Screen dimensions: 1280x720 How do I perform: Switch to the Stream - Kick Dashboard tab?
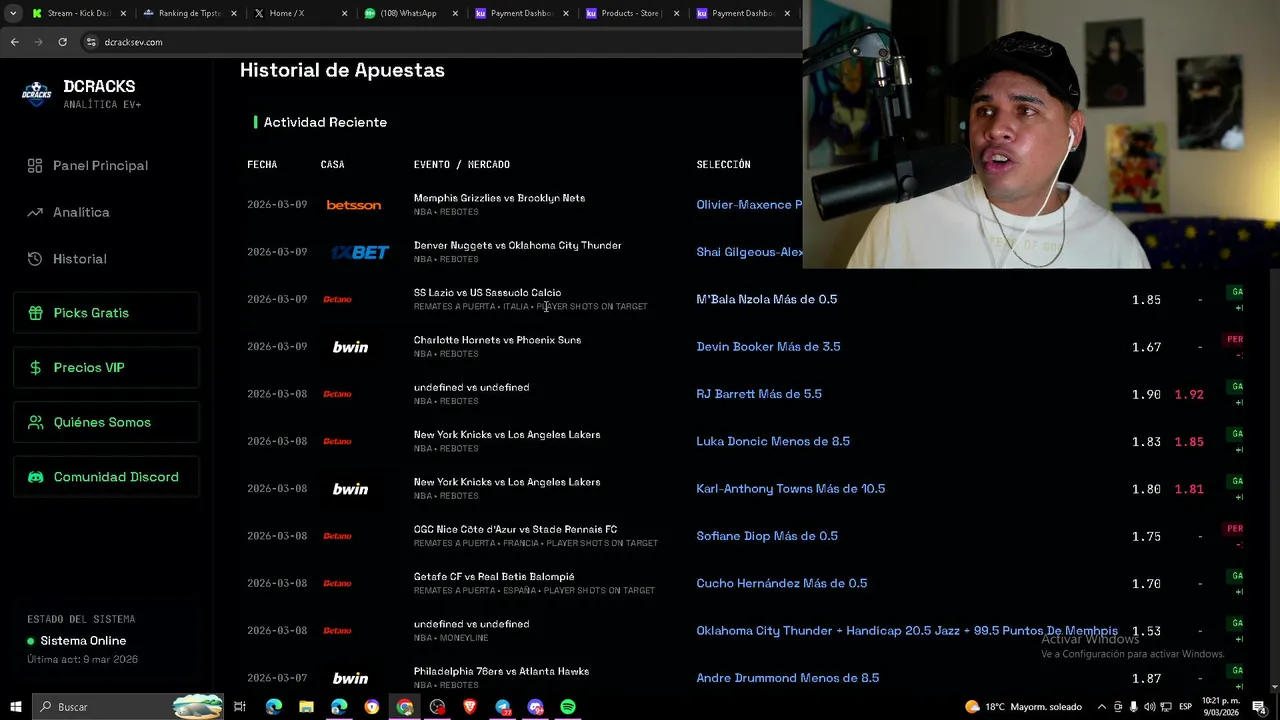[x=79, y=13]
